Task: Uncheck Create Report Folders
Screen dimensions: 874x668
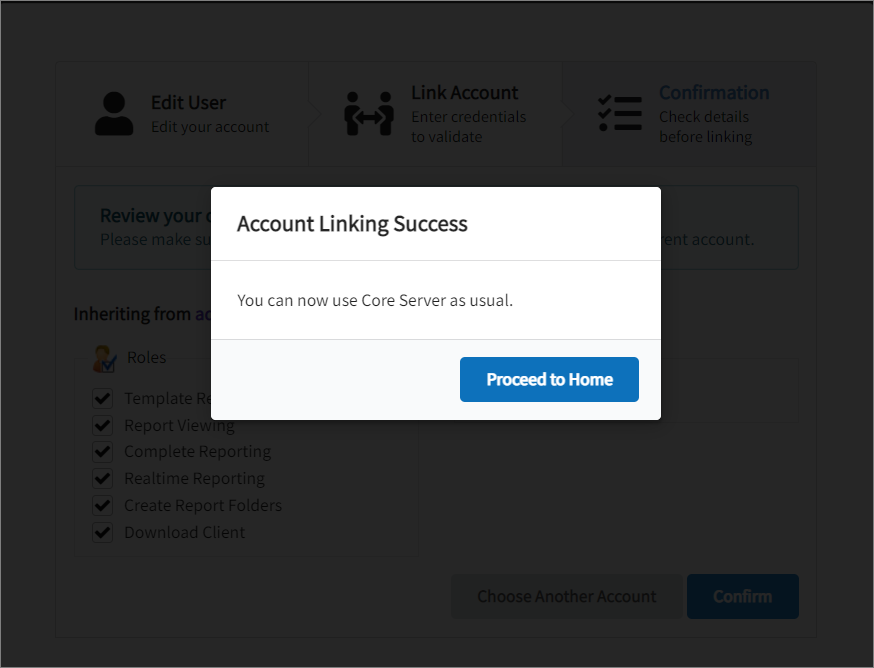Action: (102, 505)
